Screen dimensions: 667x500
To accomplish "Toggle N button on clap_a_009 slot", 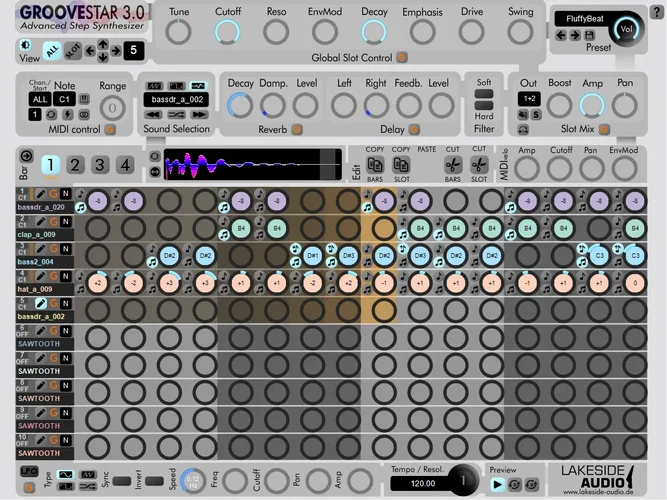I will (x=66, y=221).
